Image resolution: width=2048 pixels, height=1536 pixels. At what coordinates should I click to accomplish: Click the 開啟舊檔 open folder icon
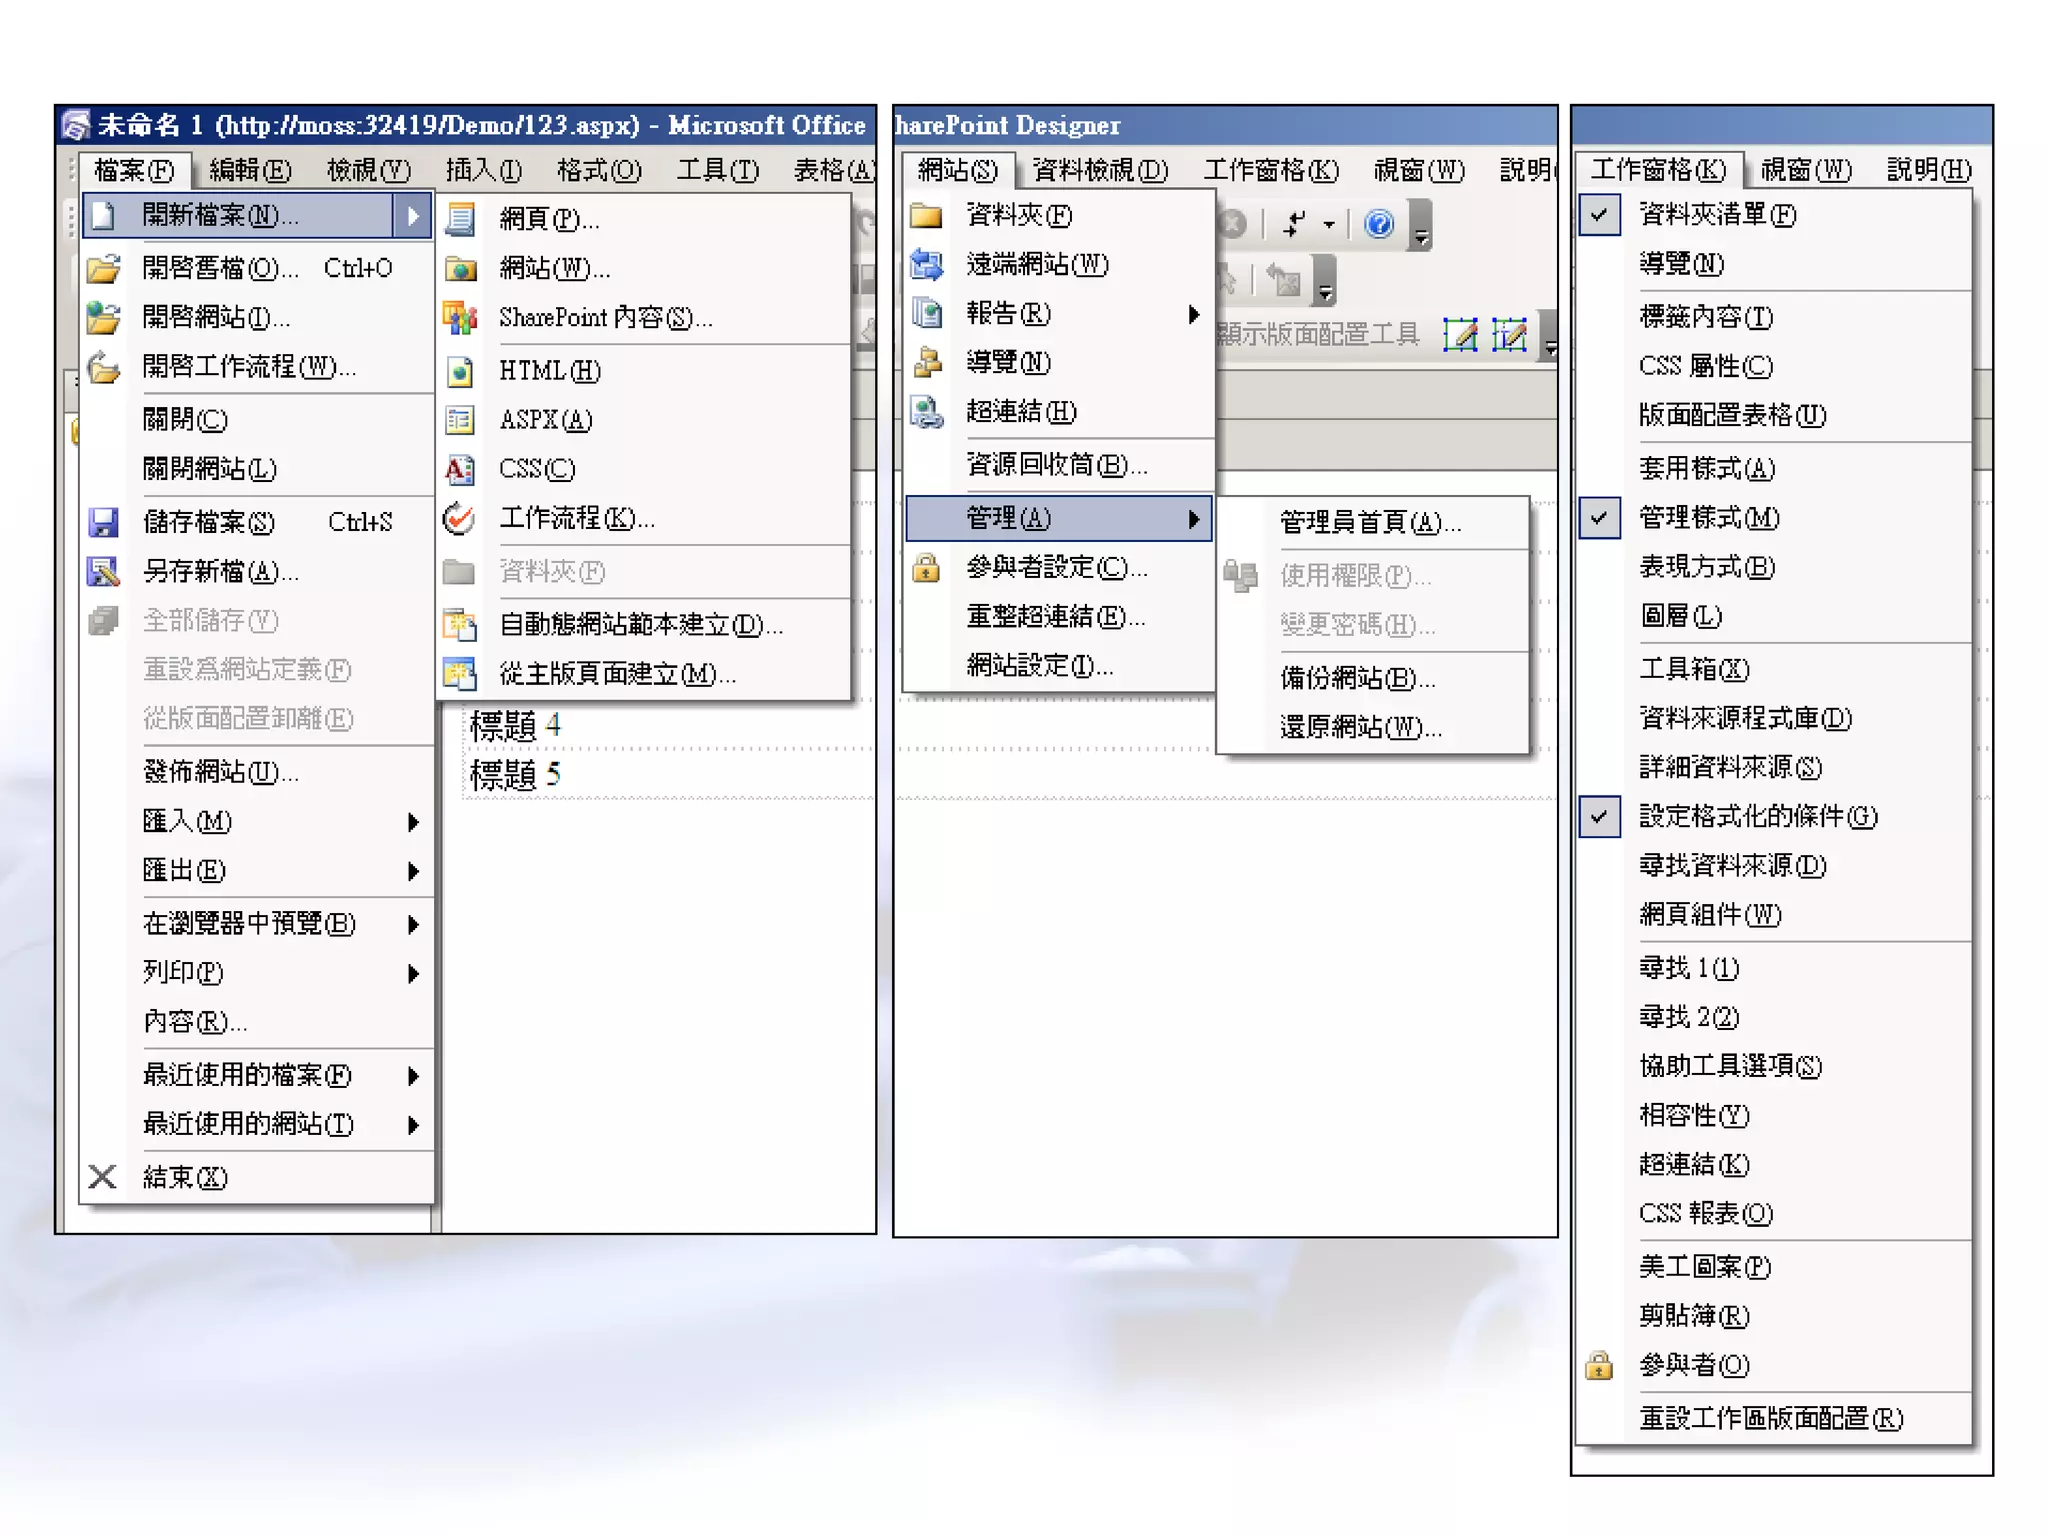click(103, 268)
